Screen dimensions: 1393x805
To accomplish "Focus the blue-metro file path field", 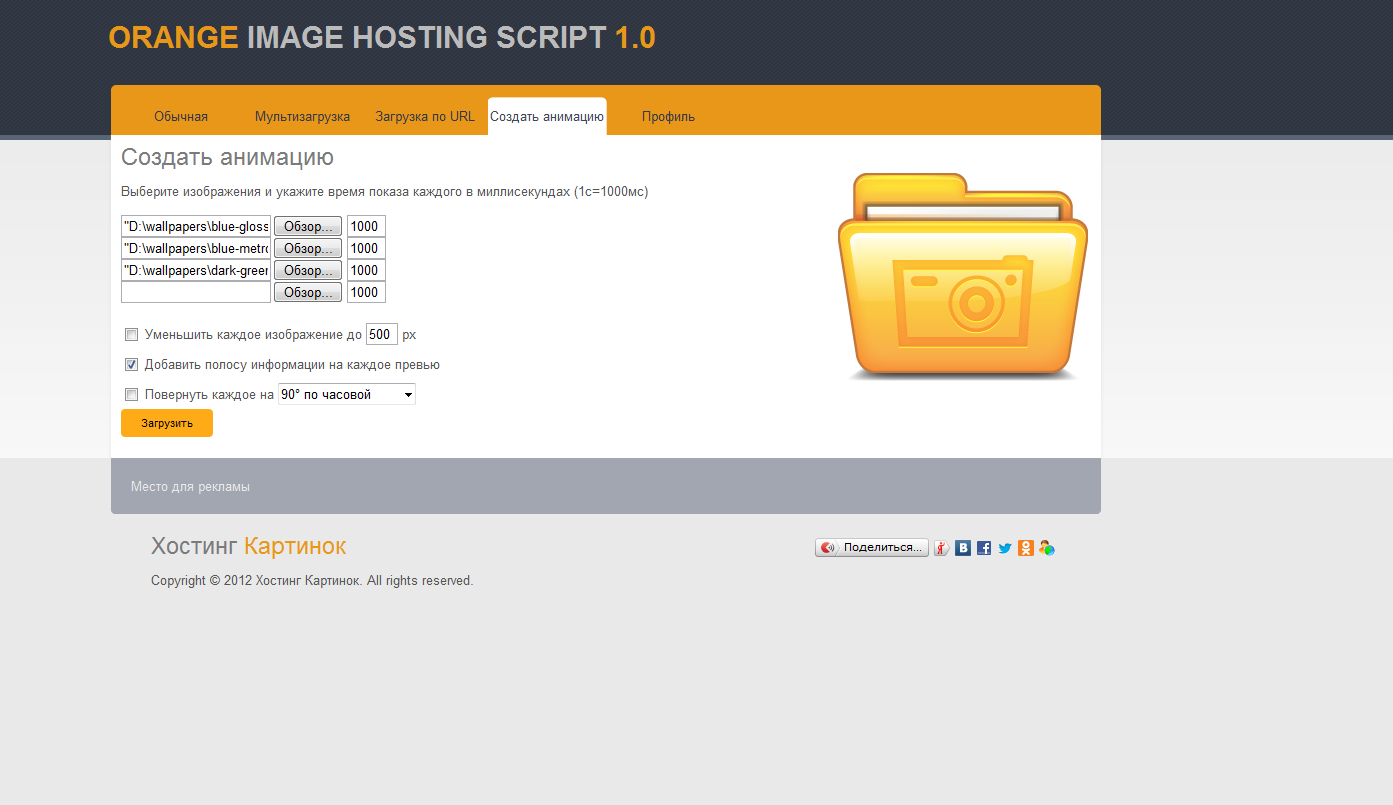I will pyautogui.click(x=196, y=248).
